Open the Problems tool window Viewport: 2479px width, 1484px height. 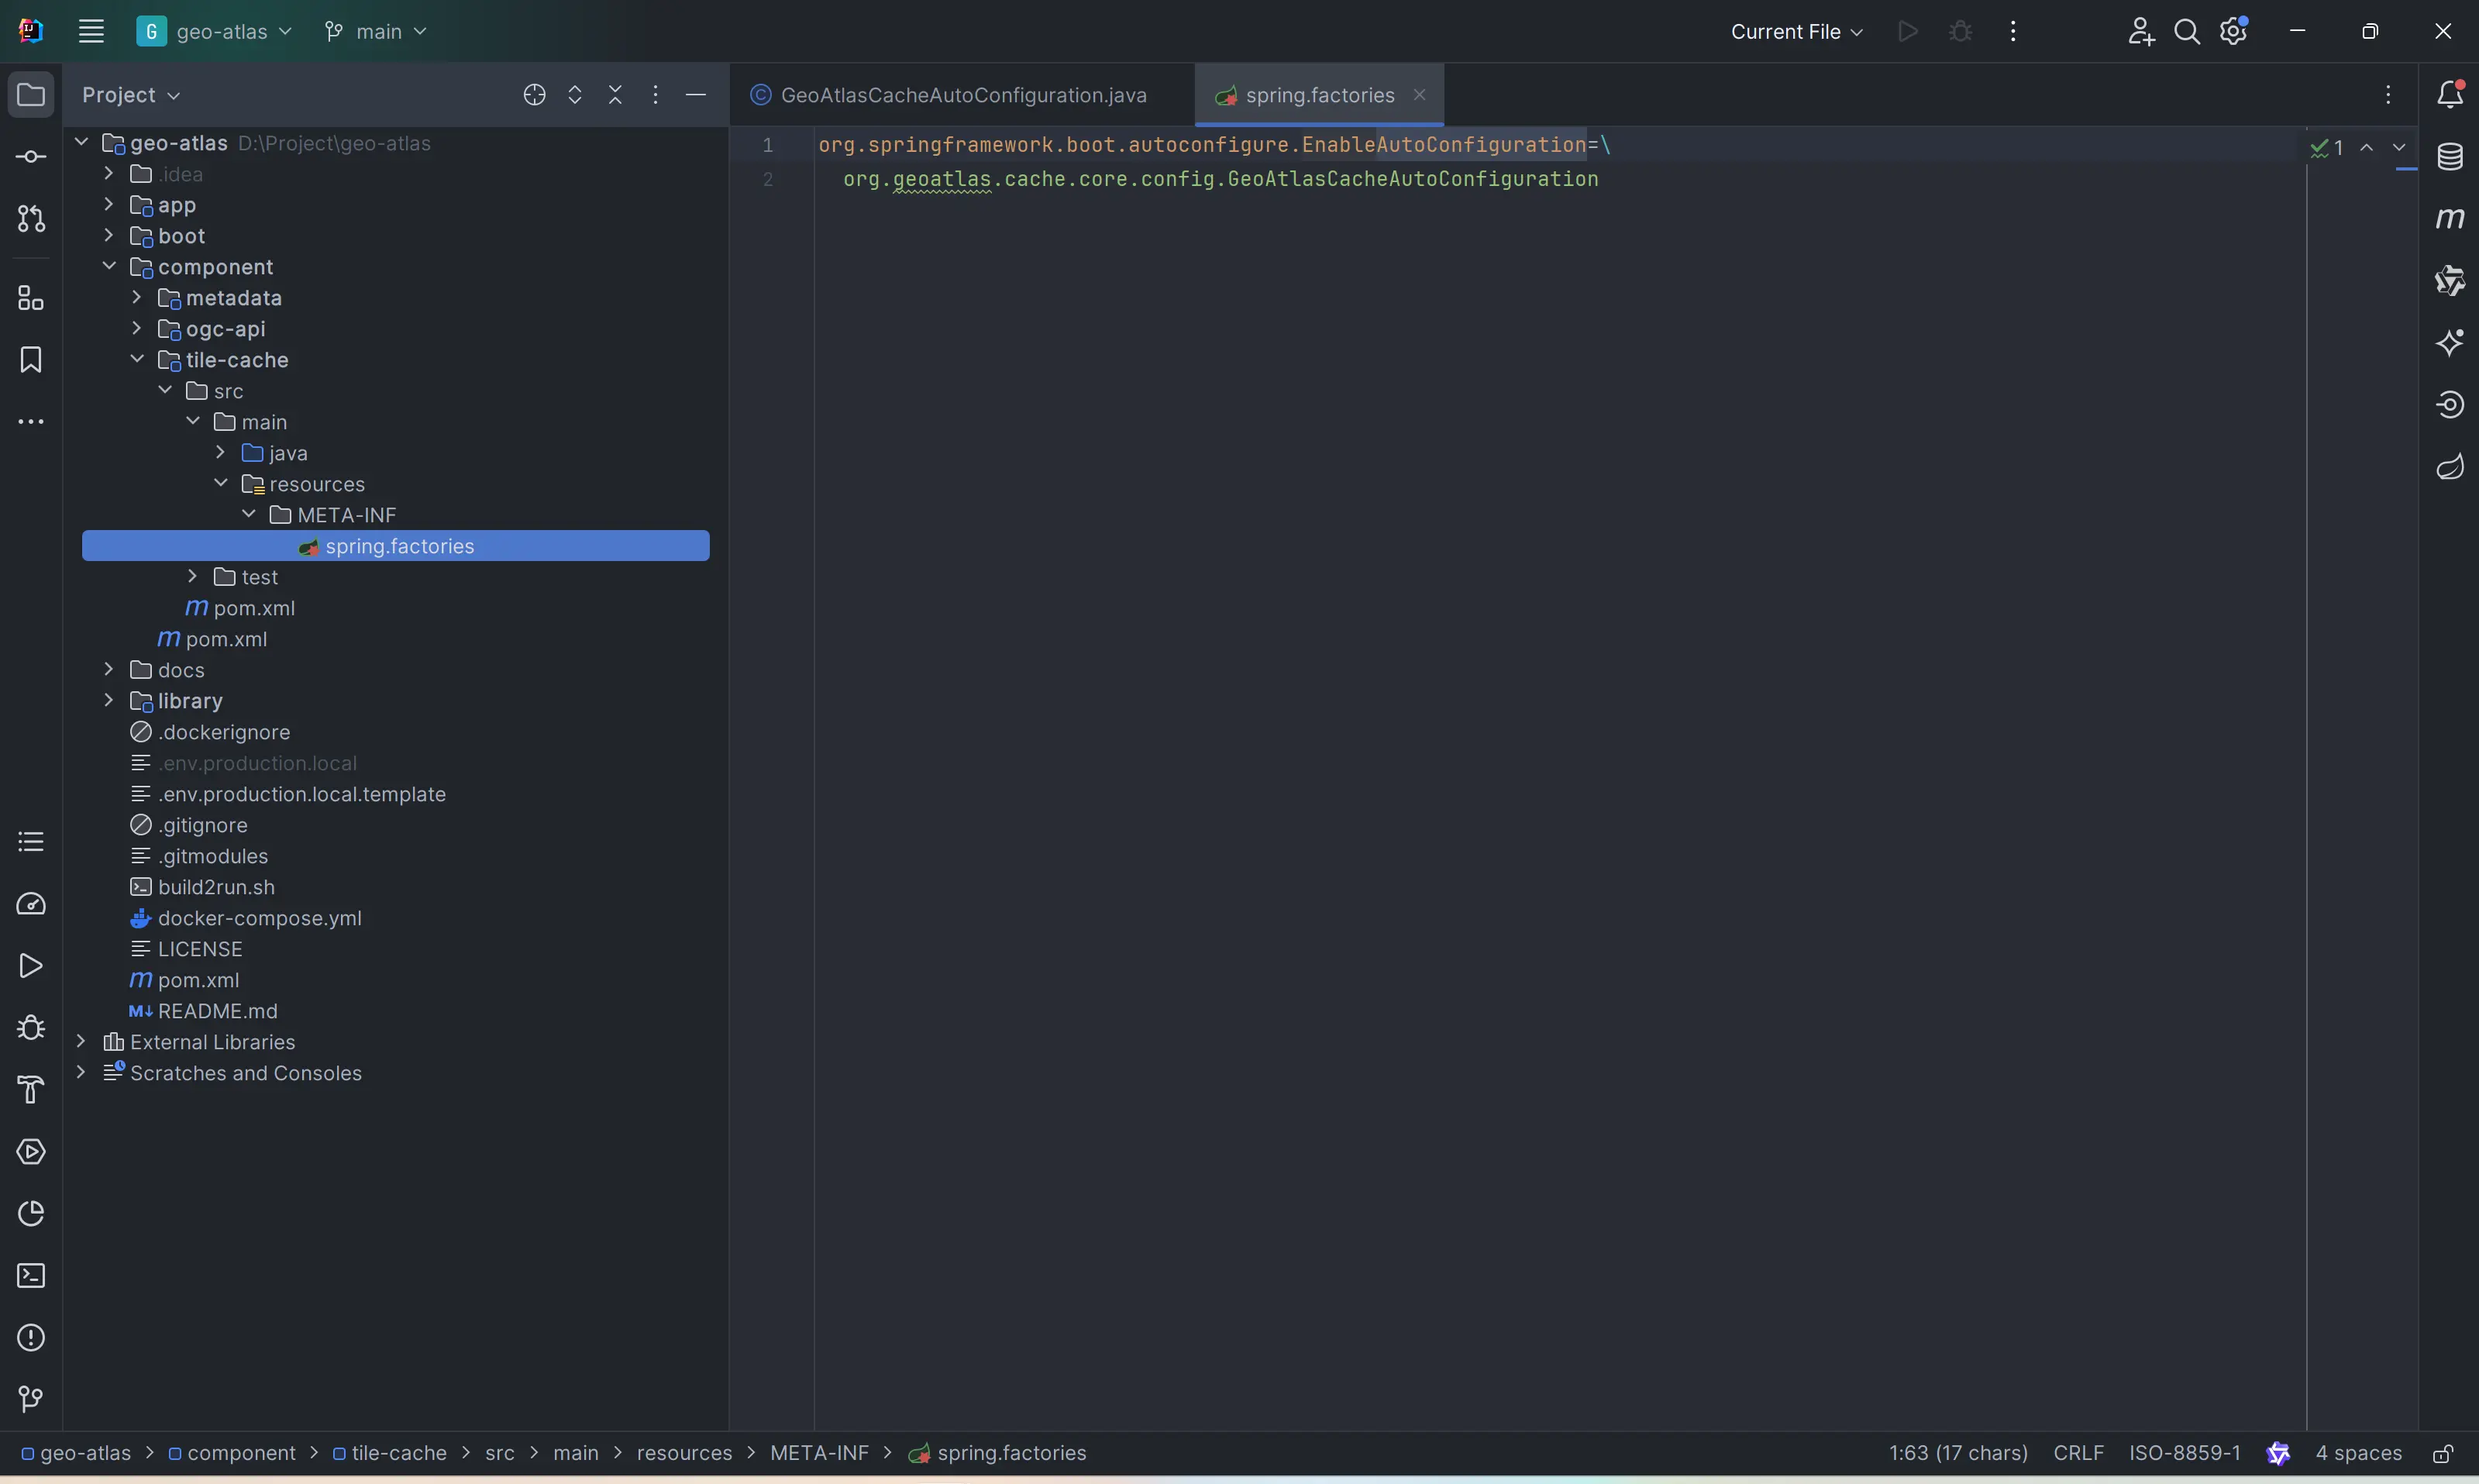[x=31, y=1338]
